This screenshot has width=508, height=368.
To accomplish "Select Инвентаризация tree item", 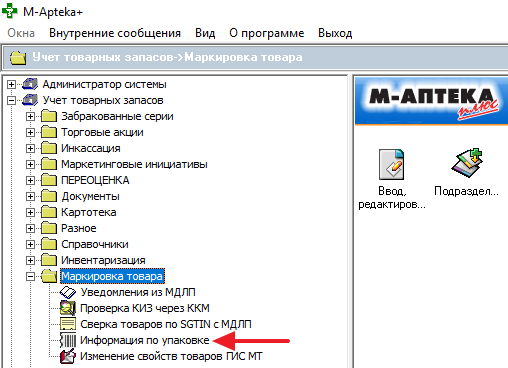I will click(103, 260).
